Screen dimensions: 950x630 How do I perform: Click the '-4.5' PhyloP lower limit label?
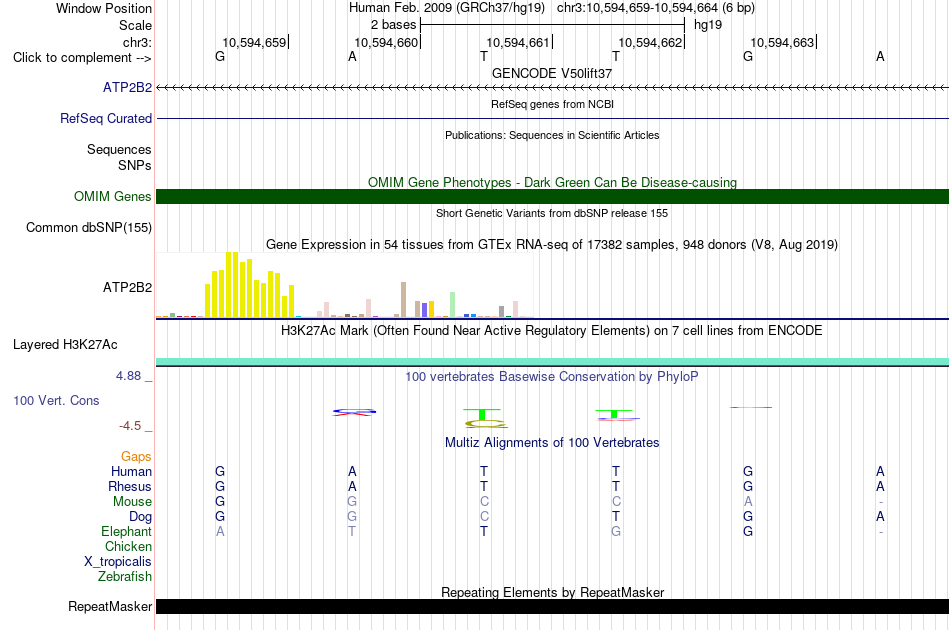[x=130, y=426]
